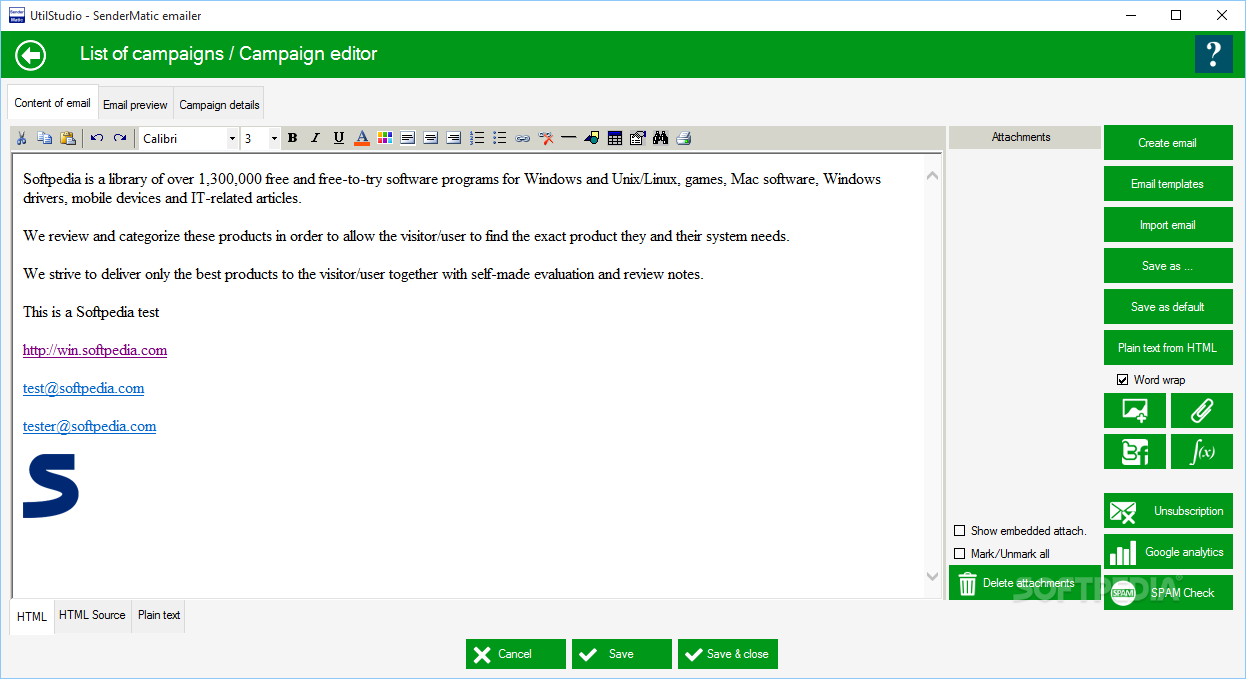Align text to the left
Image resolution: width=1246 pixels, height=679 pixels.
tap(408, 138)
